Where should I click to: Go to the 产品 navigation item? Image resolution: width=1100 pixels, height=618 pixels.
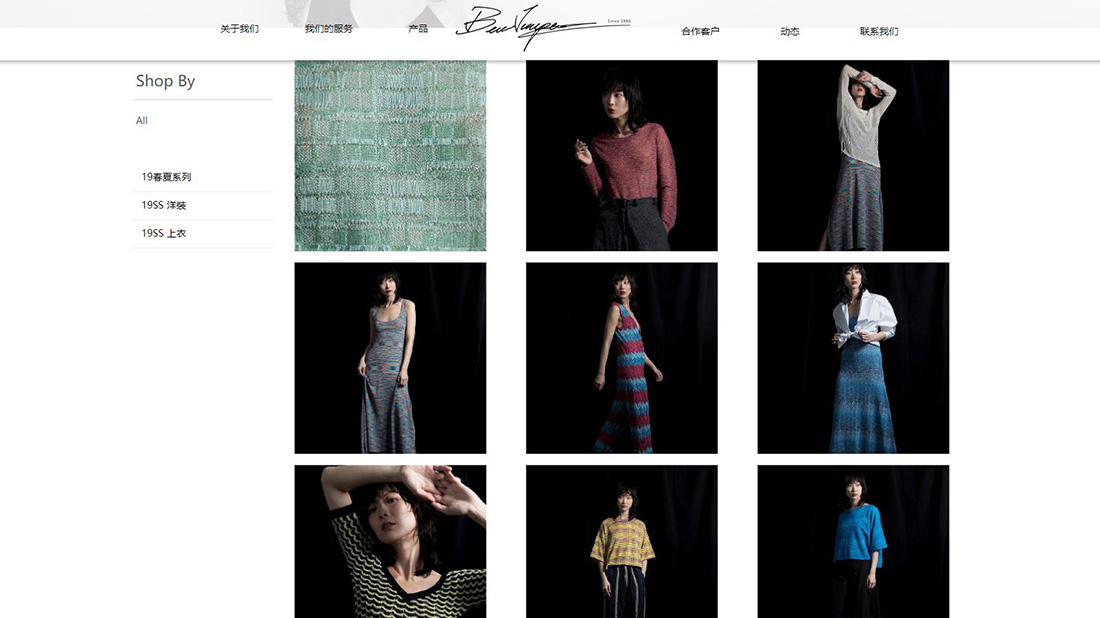pos(418,29)
